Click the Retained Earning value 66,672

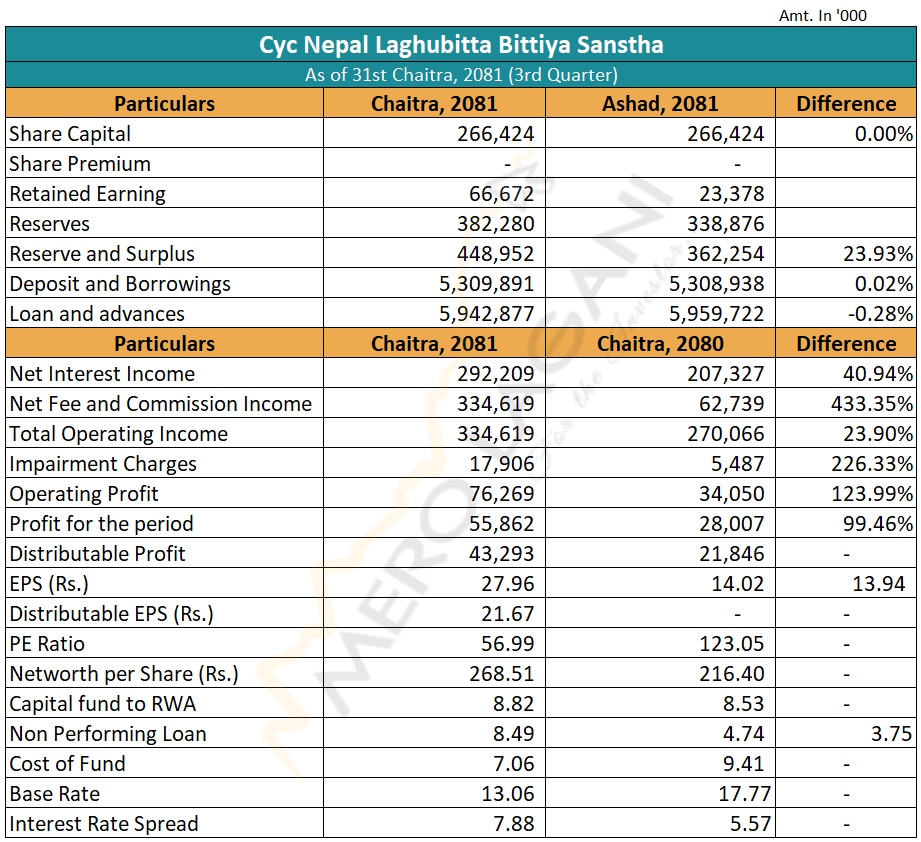click(x=502, y=194)
